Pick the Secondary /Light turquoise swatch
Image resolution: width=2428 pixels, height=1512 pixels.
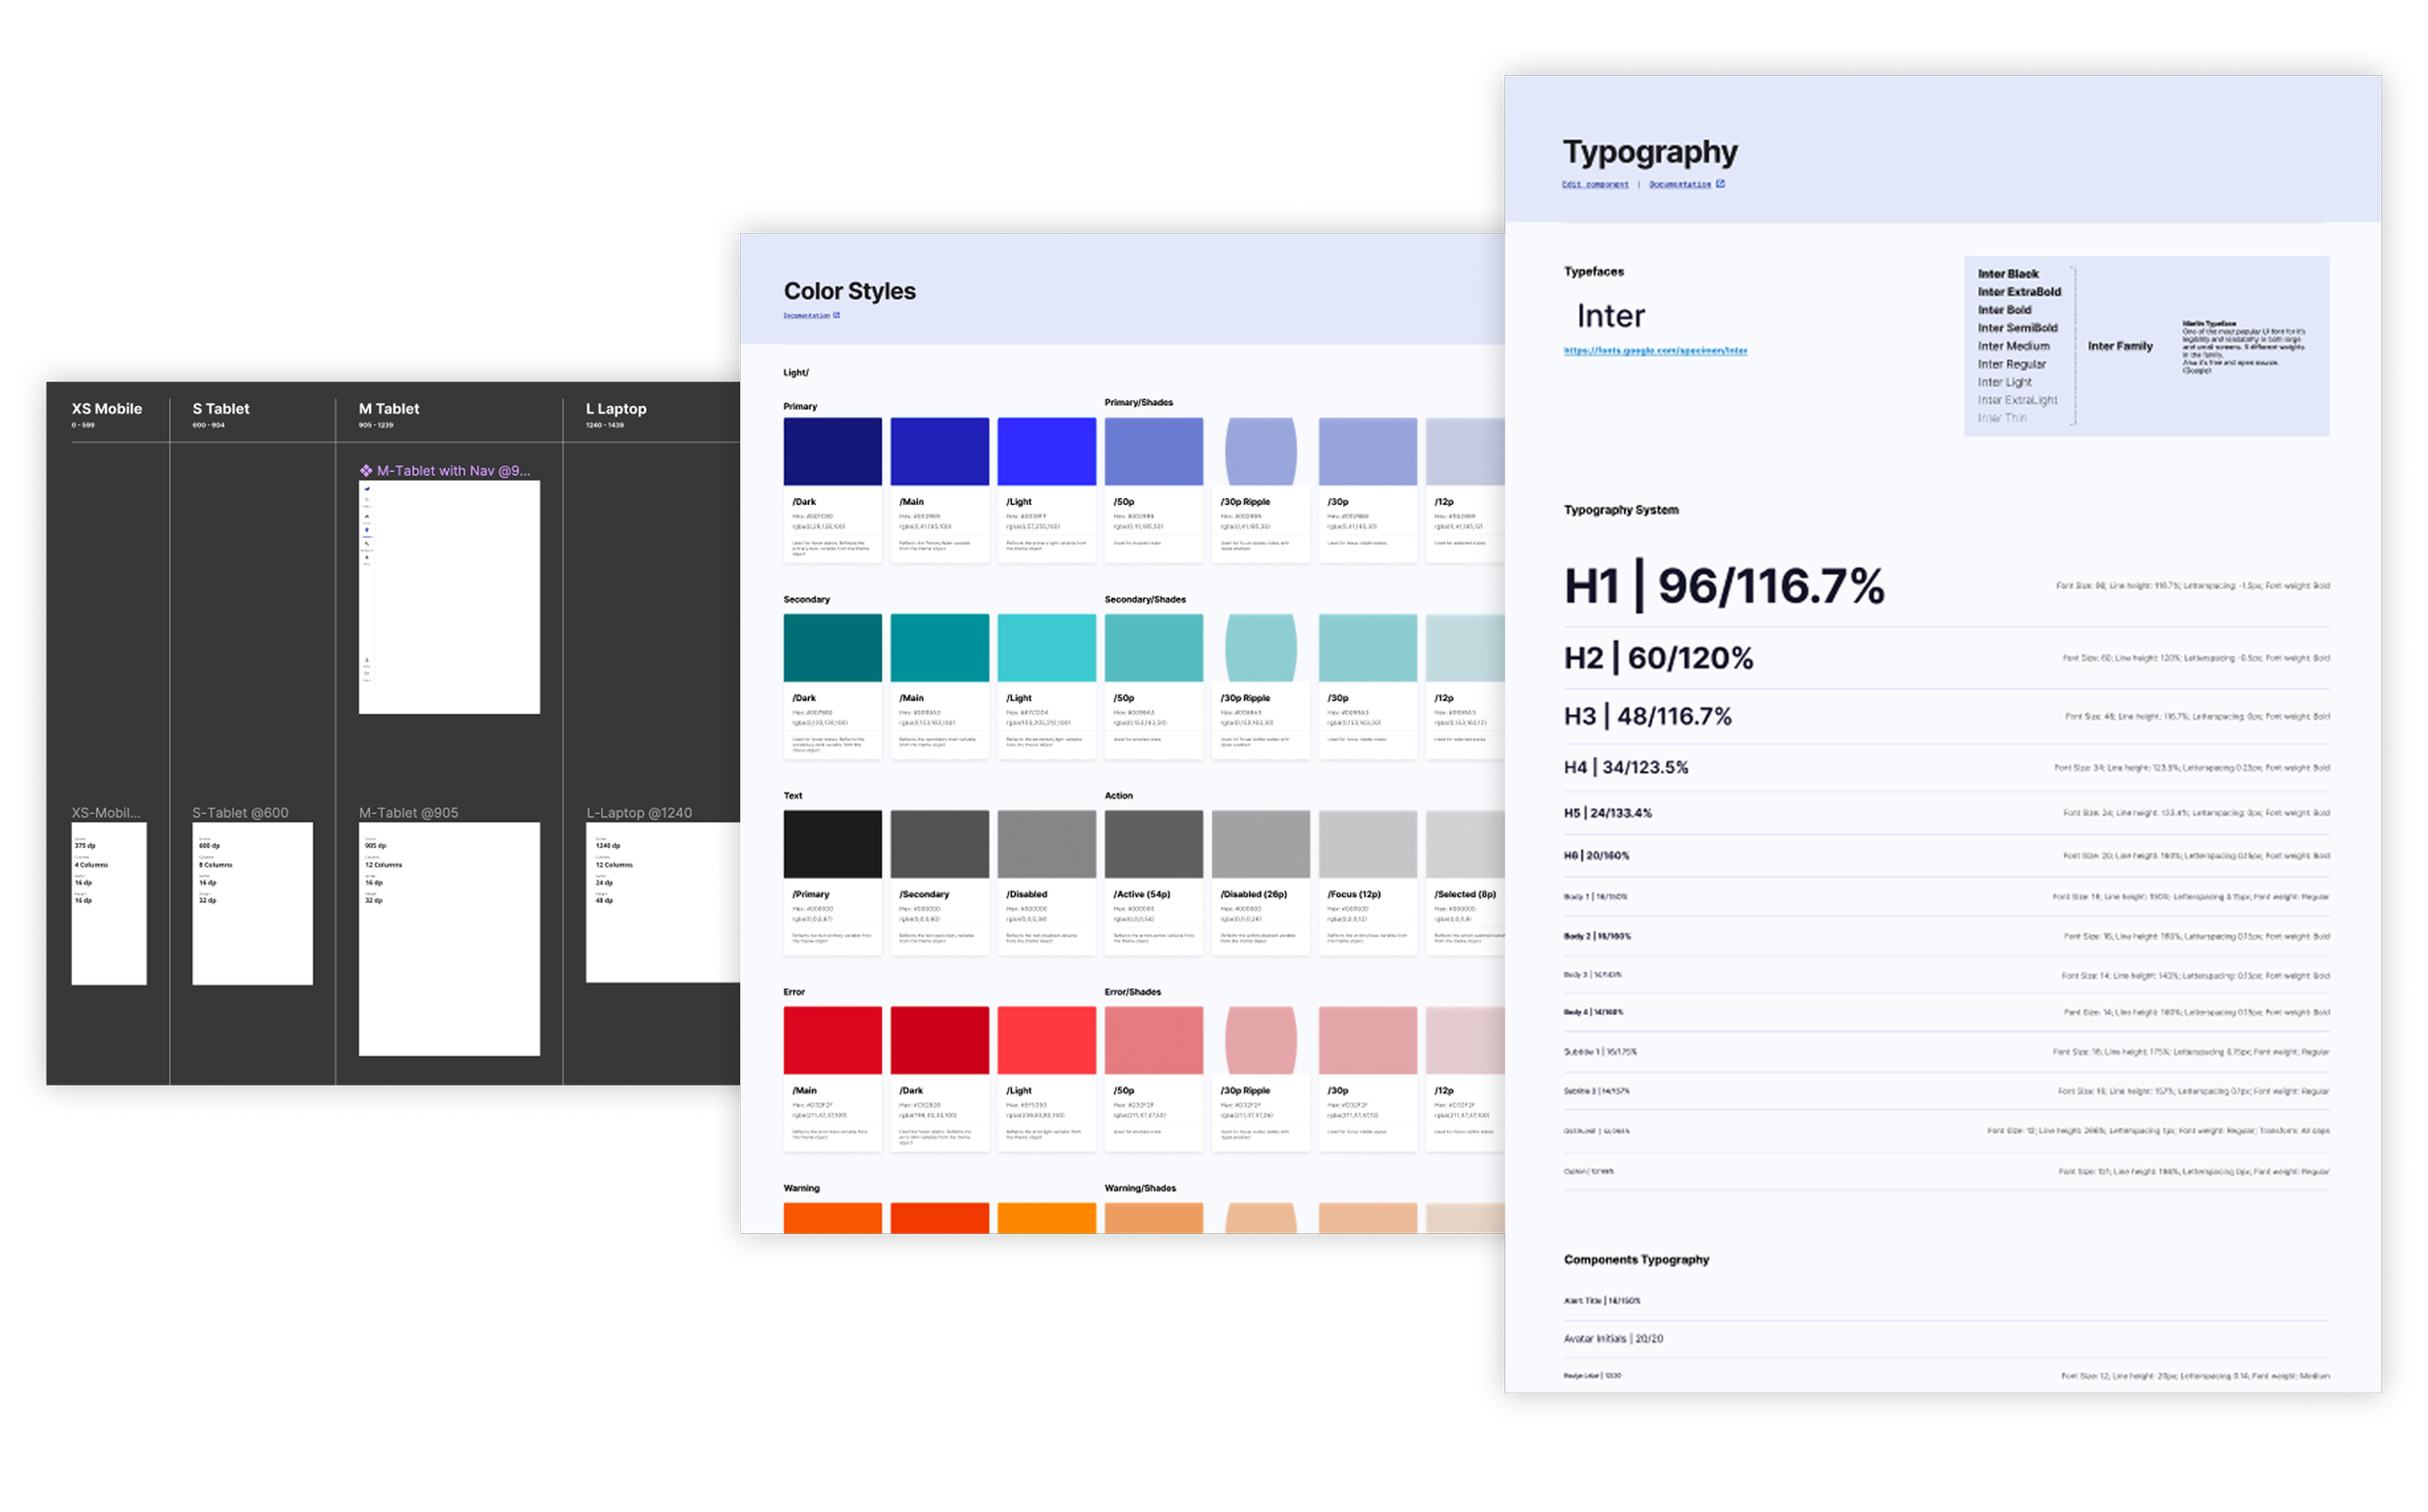click(1046, 648)
